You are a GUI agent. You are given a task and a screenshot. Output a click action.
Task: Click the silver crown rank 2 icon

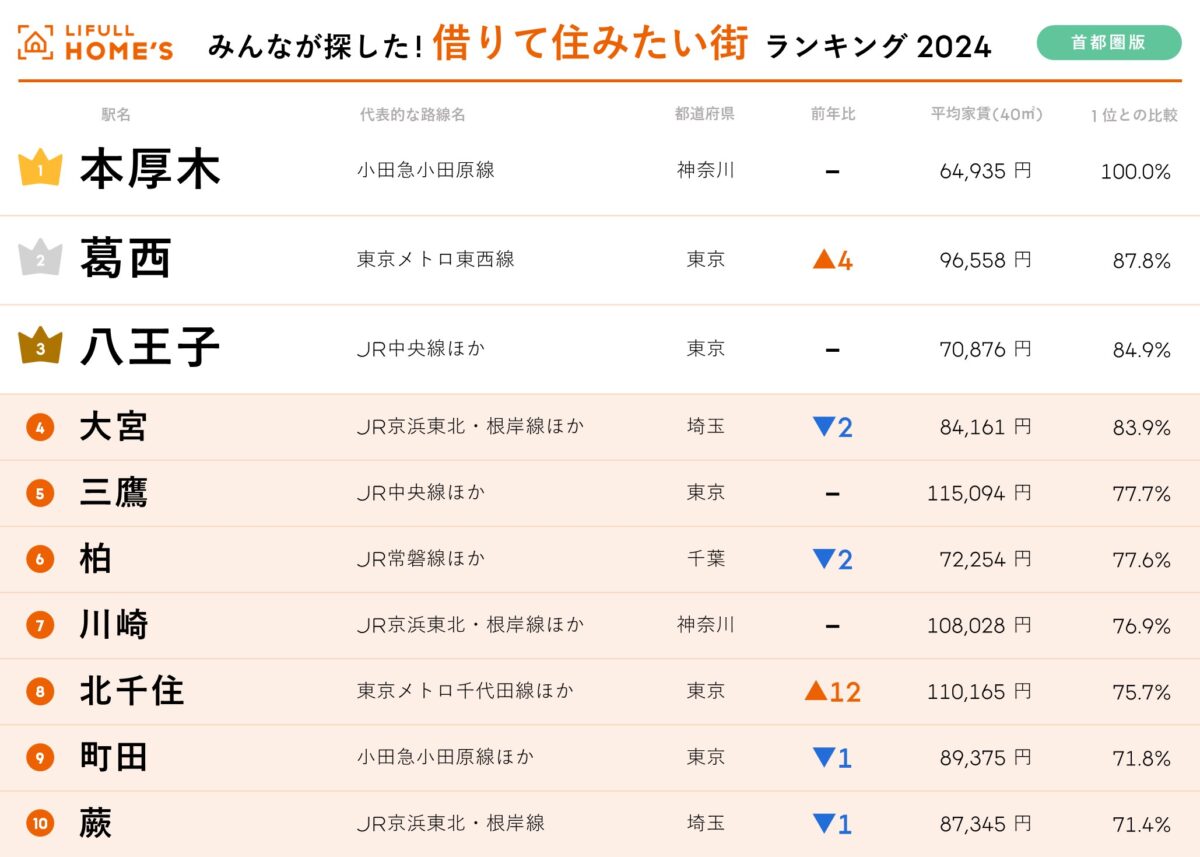click(x=40, y=258)
